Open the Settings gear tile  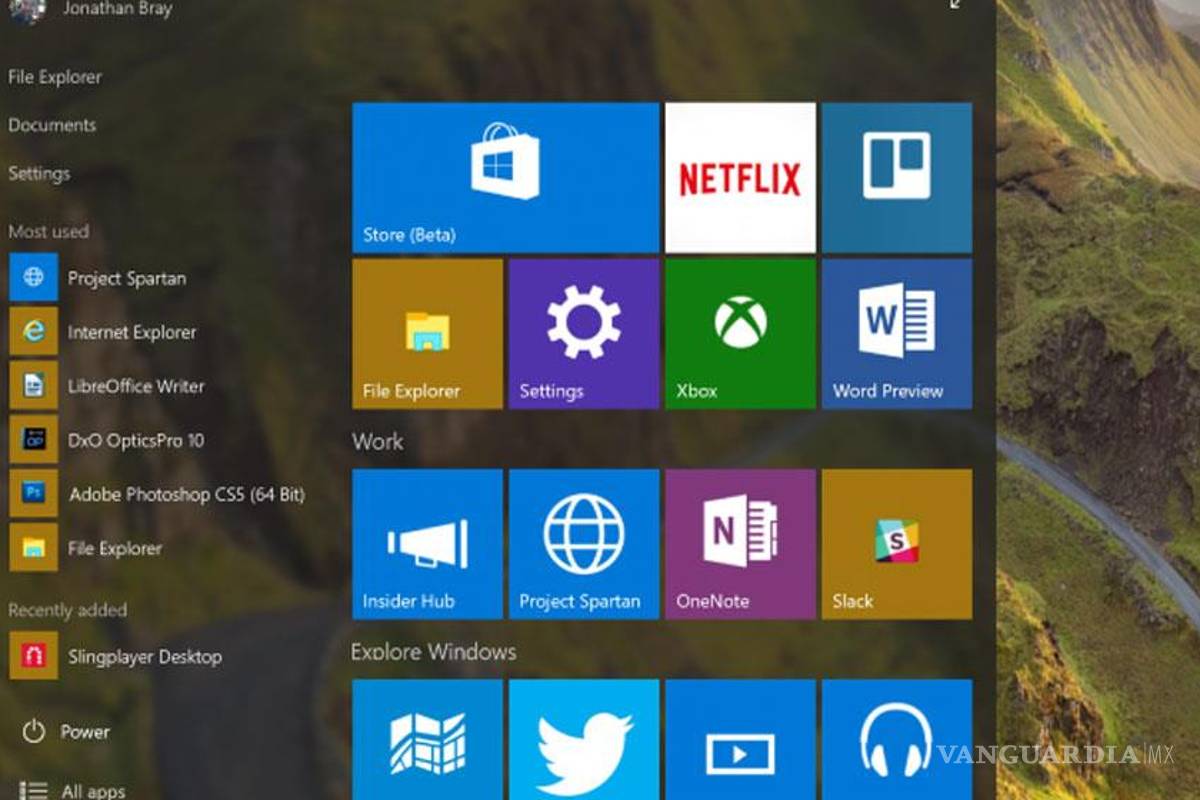[584, 333]
